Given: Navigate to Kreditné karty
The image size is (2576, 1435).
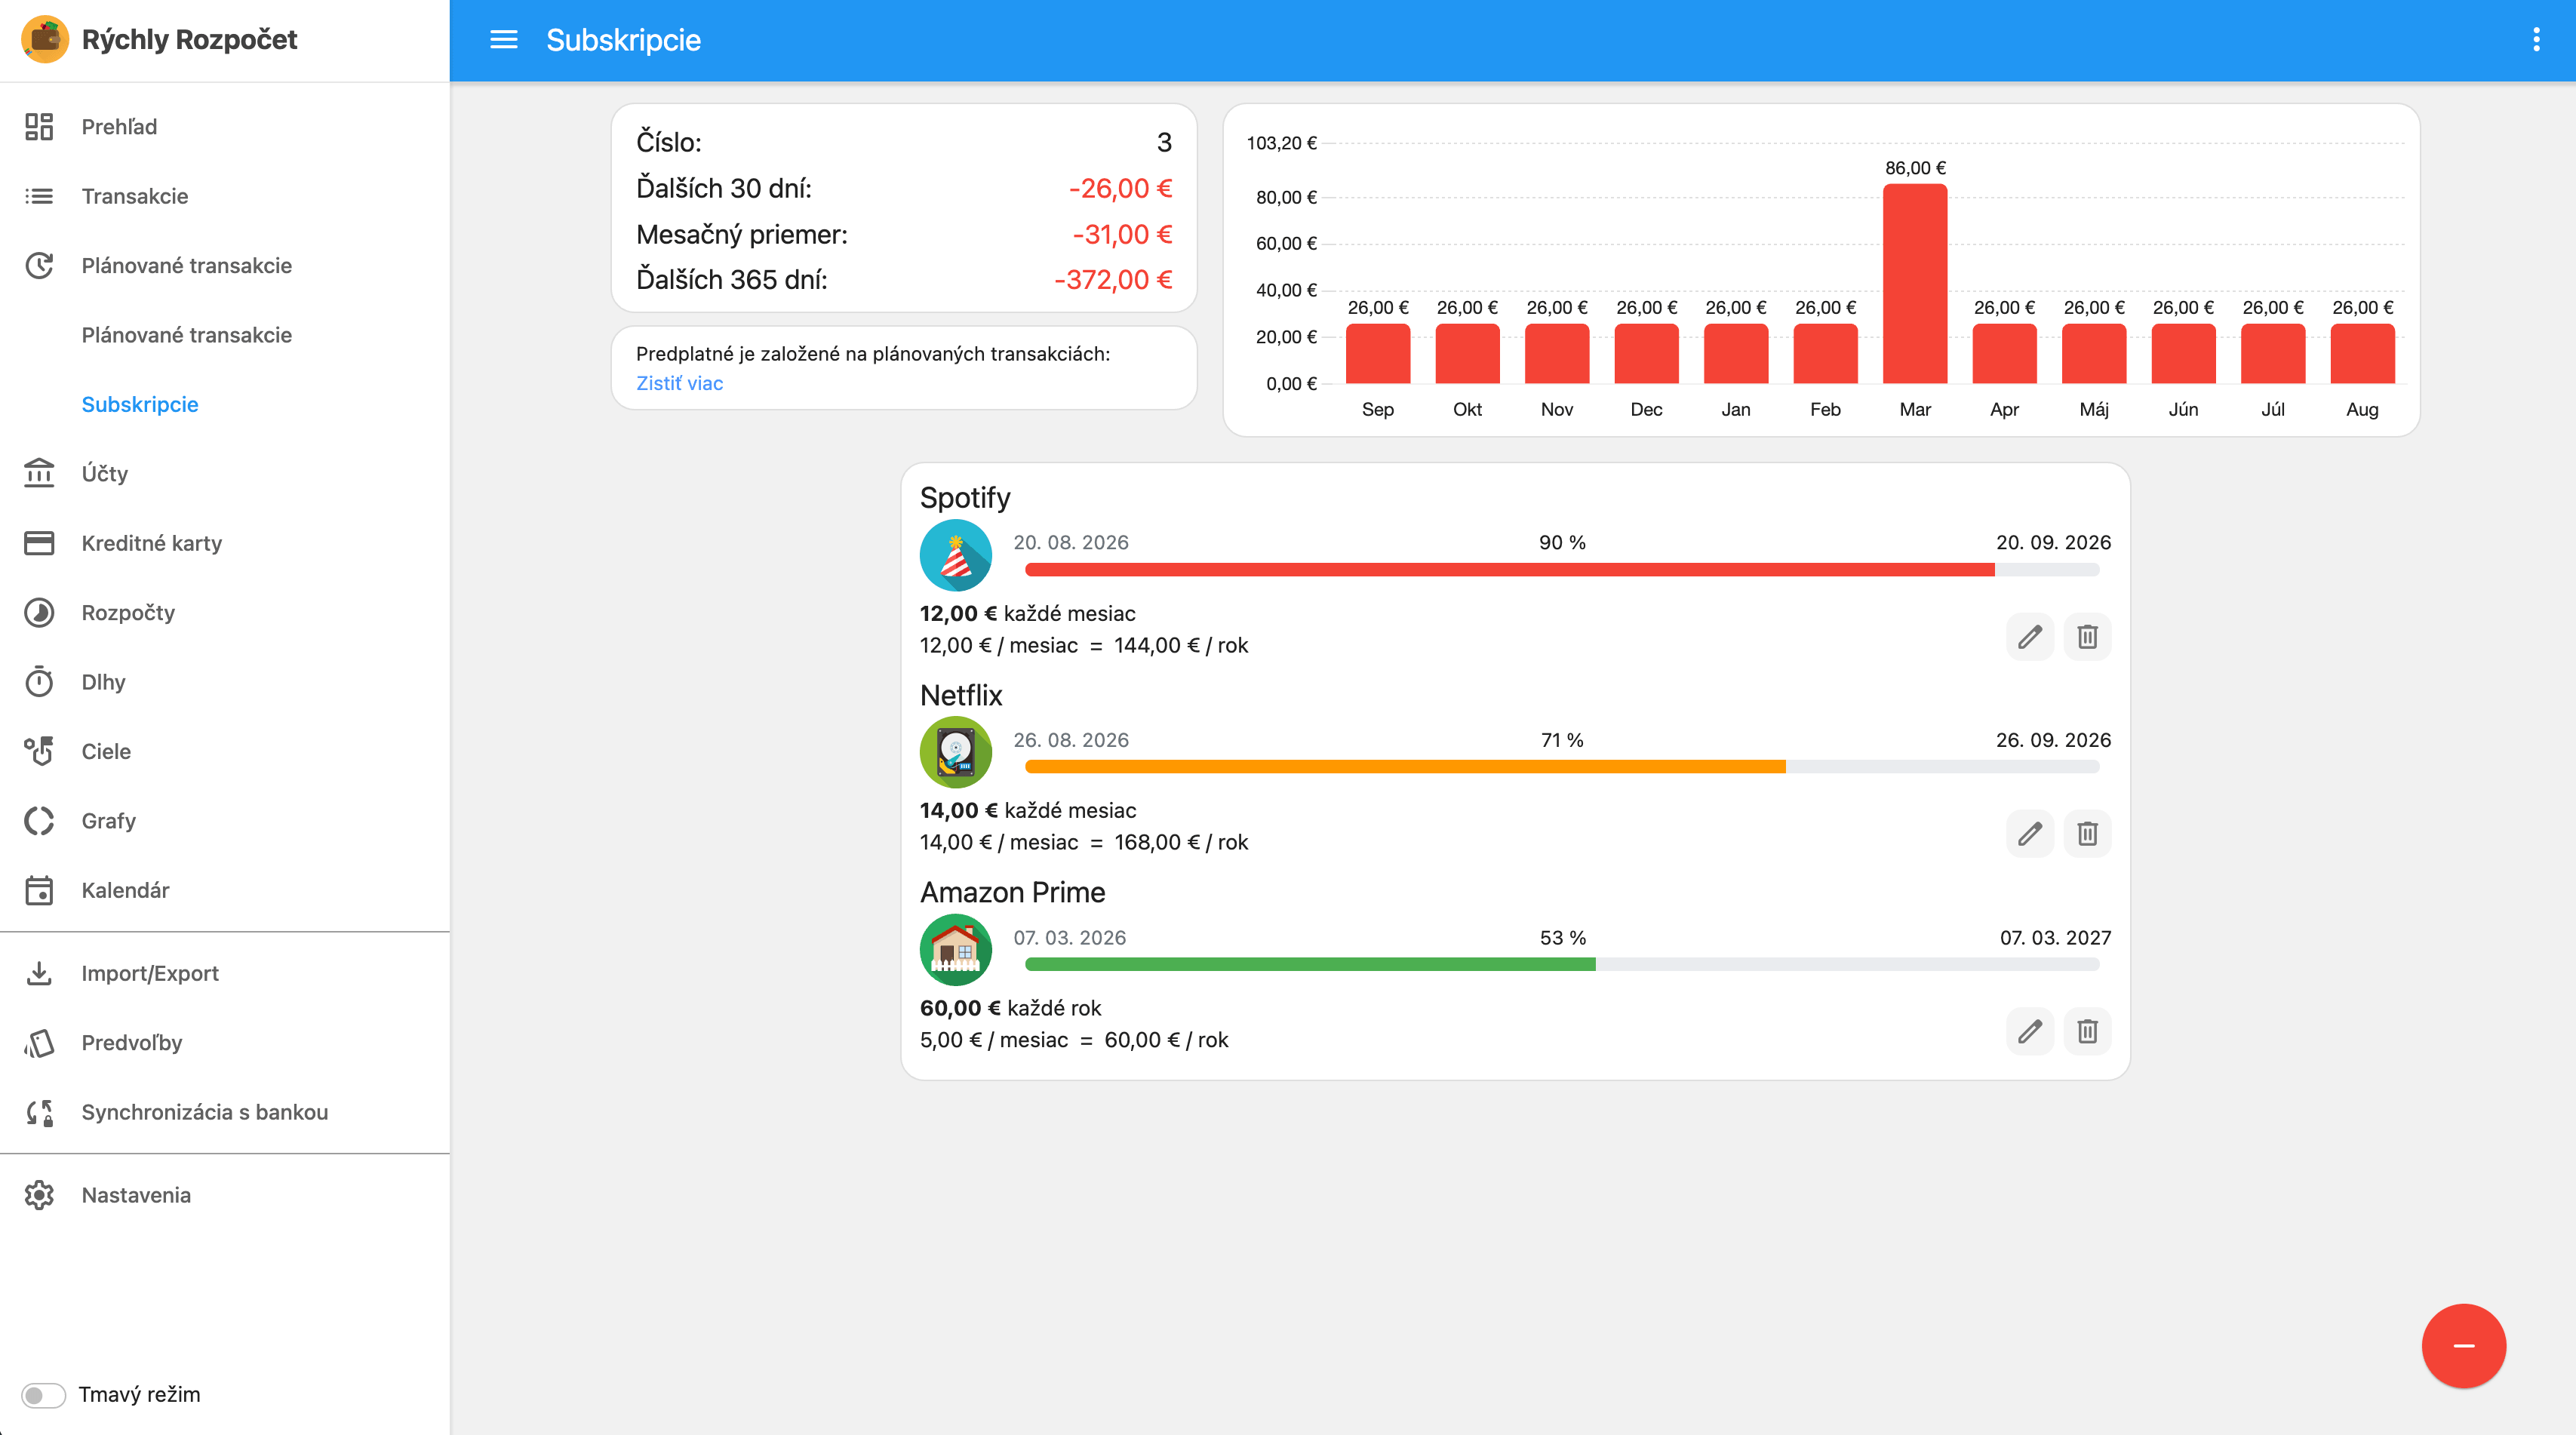Looking at the screenshot, I should [x=225, y=543].
